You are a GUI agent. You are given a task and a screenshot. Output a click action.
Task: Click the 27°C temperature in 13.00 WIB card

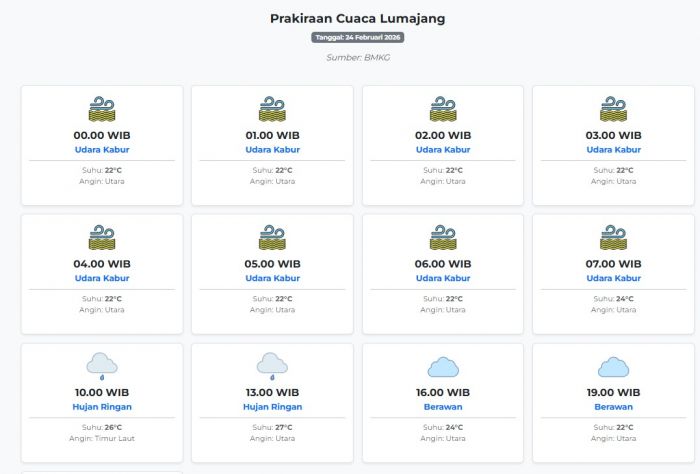[x=284, y=427]
